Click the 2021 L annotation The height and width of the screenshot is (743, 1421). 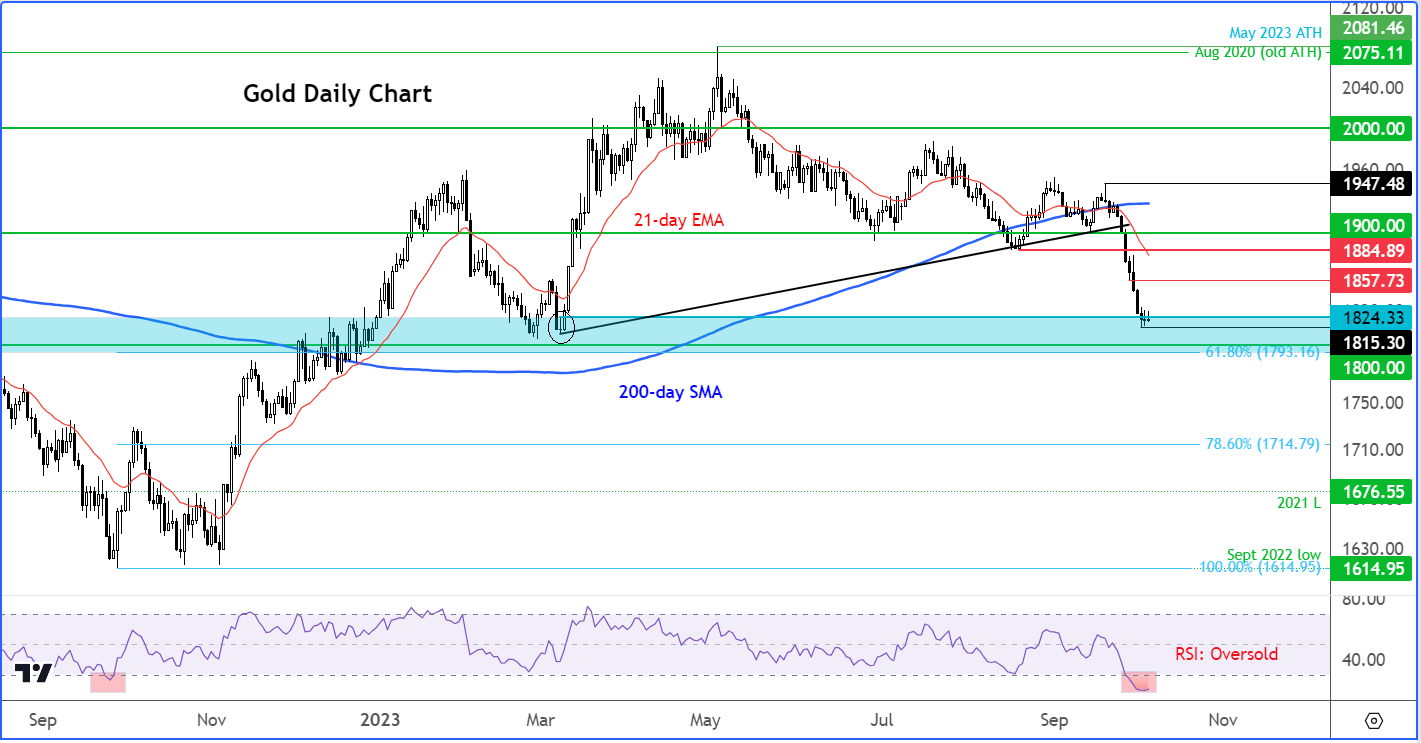point(1300,503)
